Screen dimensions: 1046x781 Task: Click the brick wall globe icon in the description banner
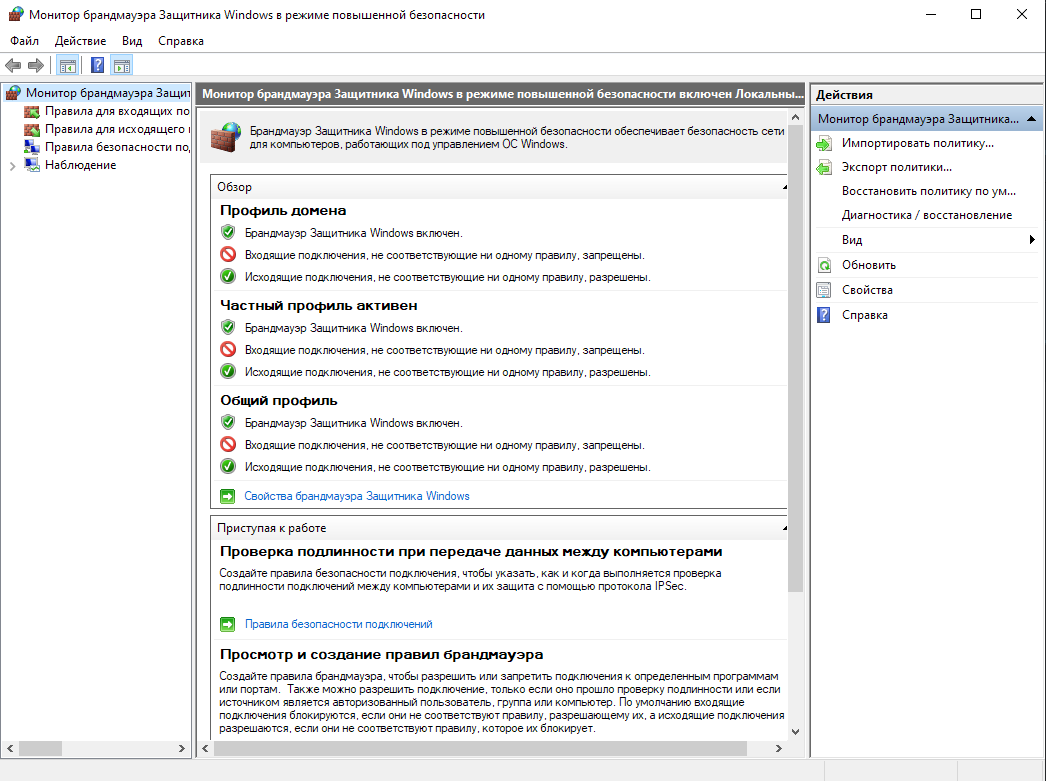pyautogui.click(x=225, y=137)
